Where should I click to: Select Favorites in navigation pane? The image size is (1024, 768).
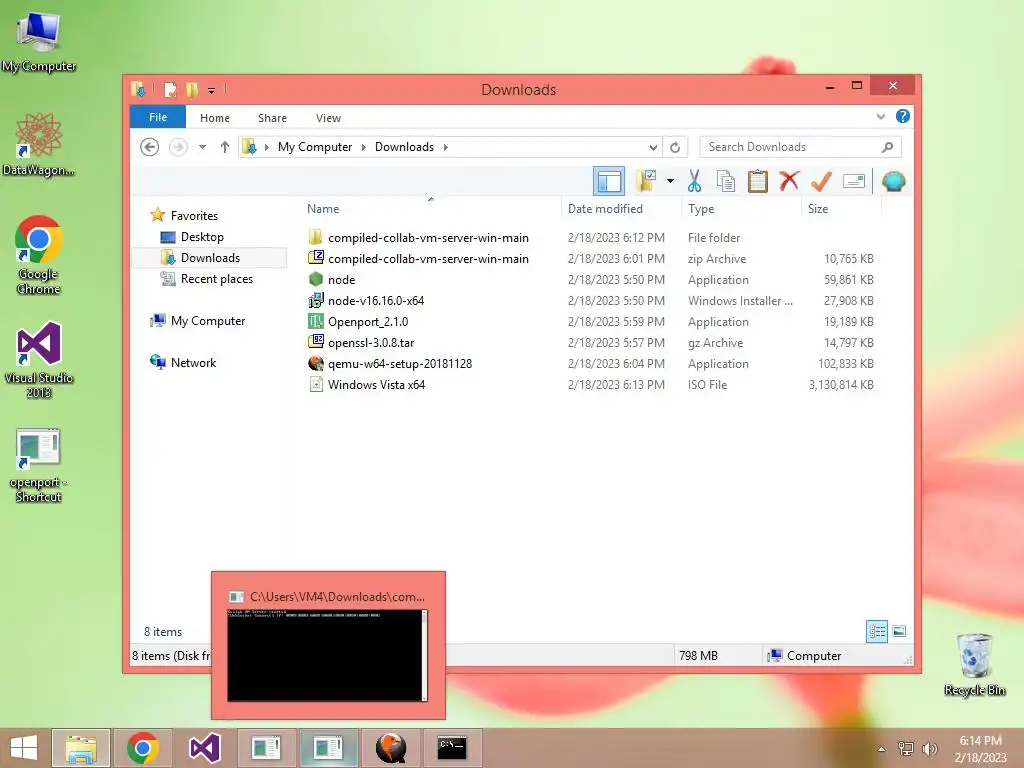pyautogui.click(x=194, y=216)
